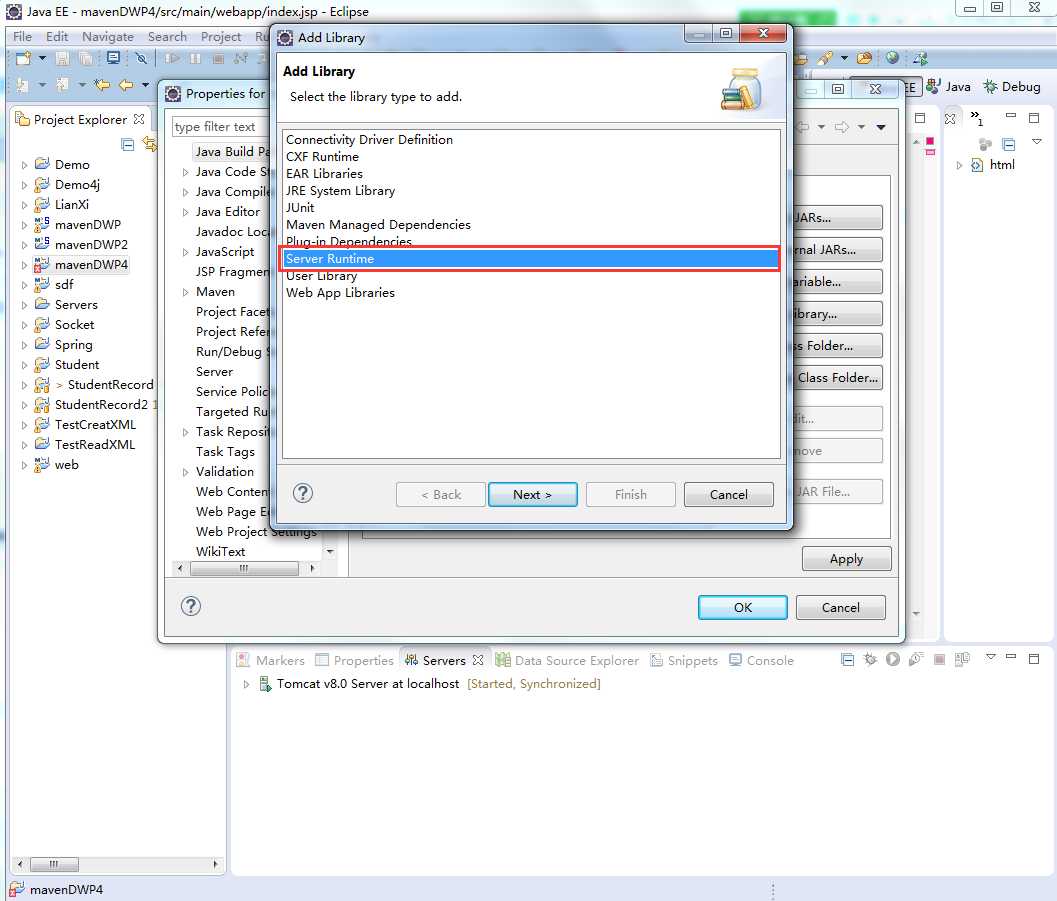The image size is (1057, 901).
Task: Switch to Java perspective
Action: tap(949, 86)
